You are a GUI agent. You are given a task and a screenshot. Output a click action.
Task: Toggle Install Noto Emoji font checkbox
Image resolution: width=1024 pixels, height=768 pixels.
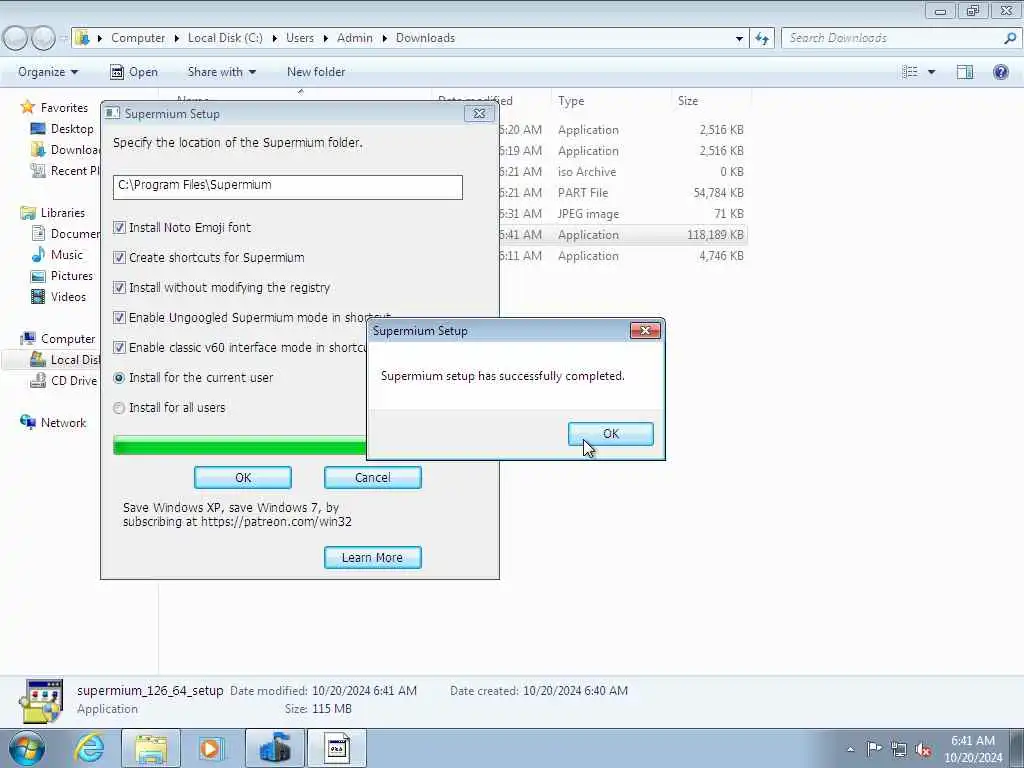click(119, 227)
